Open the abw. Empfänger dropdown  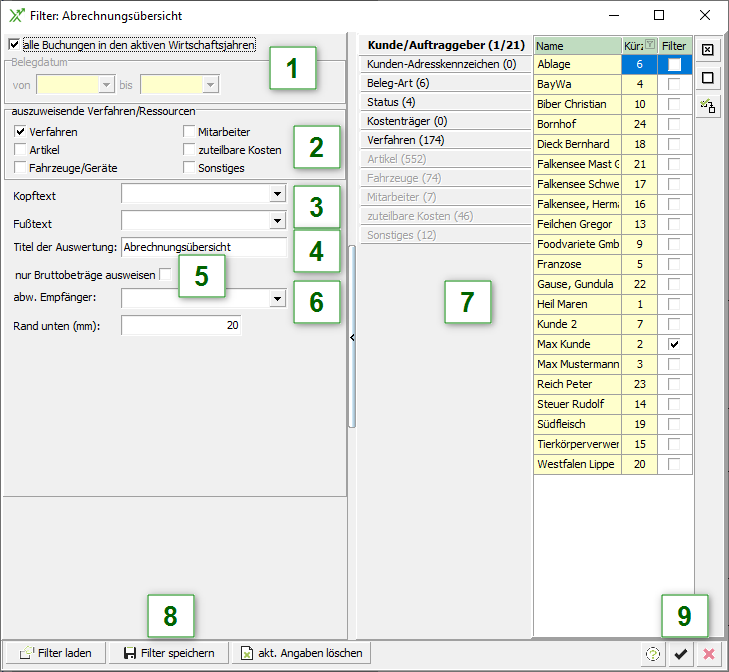[x=277, y=298]
